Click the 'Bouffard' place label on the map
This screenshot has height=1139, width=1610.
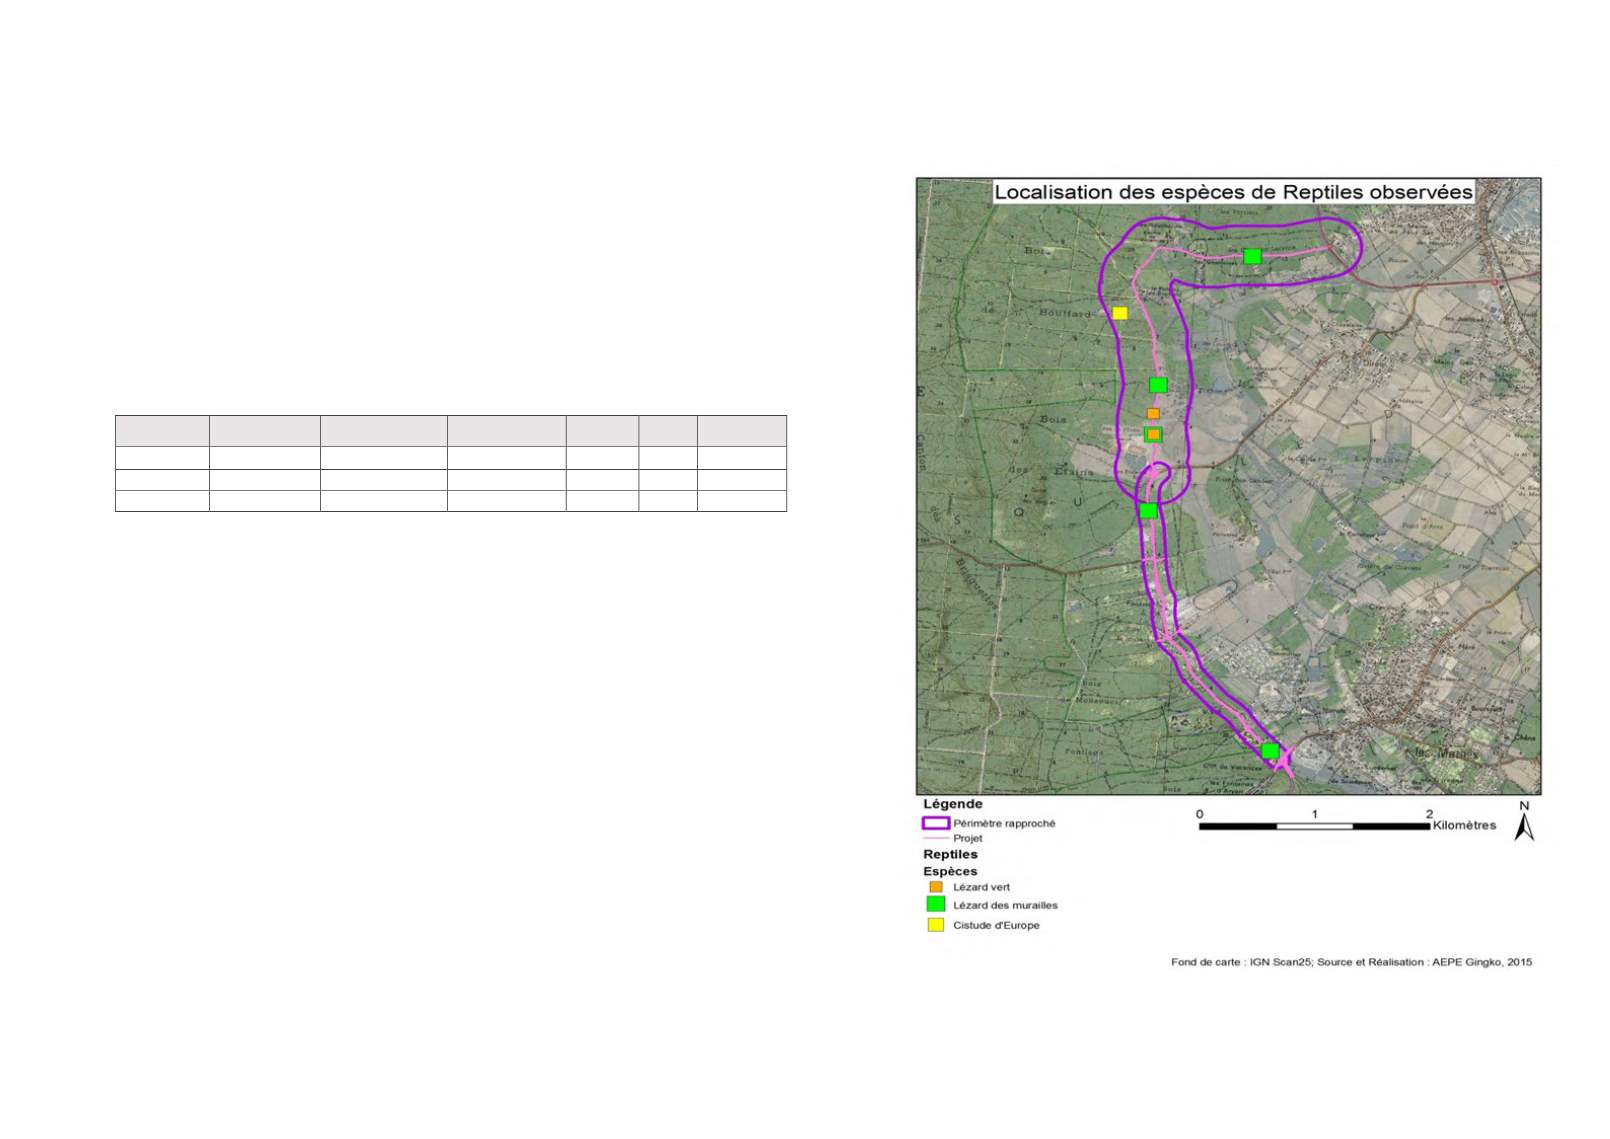1065,313
